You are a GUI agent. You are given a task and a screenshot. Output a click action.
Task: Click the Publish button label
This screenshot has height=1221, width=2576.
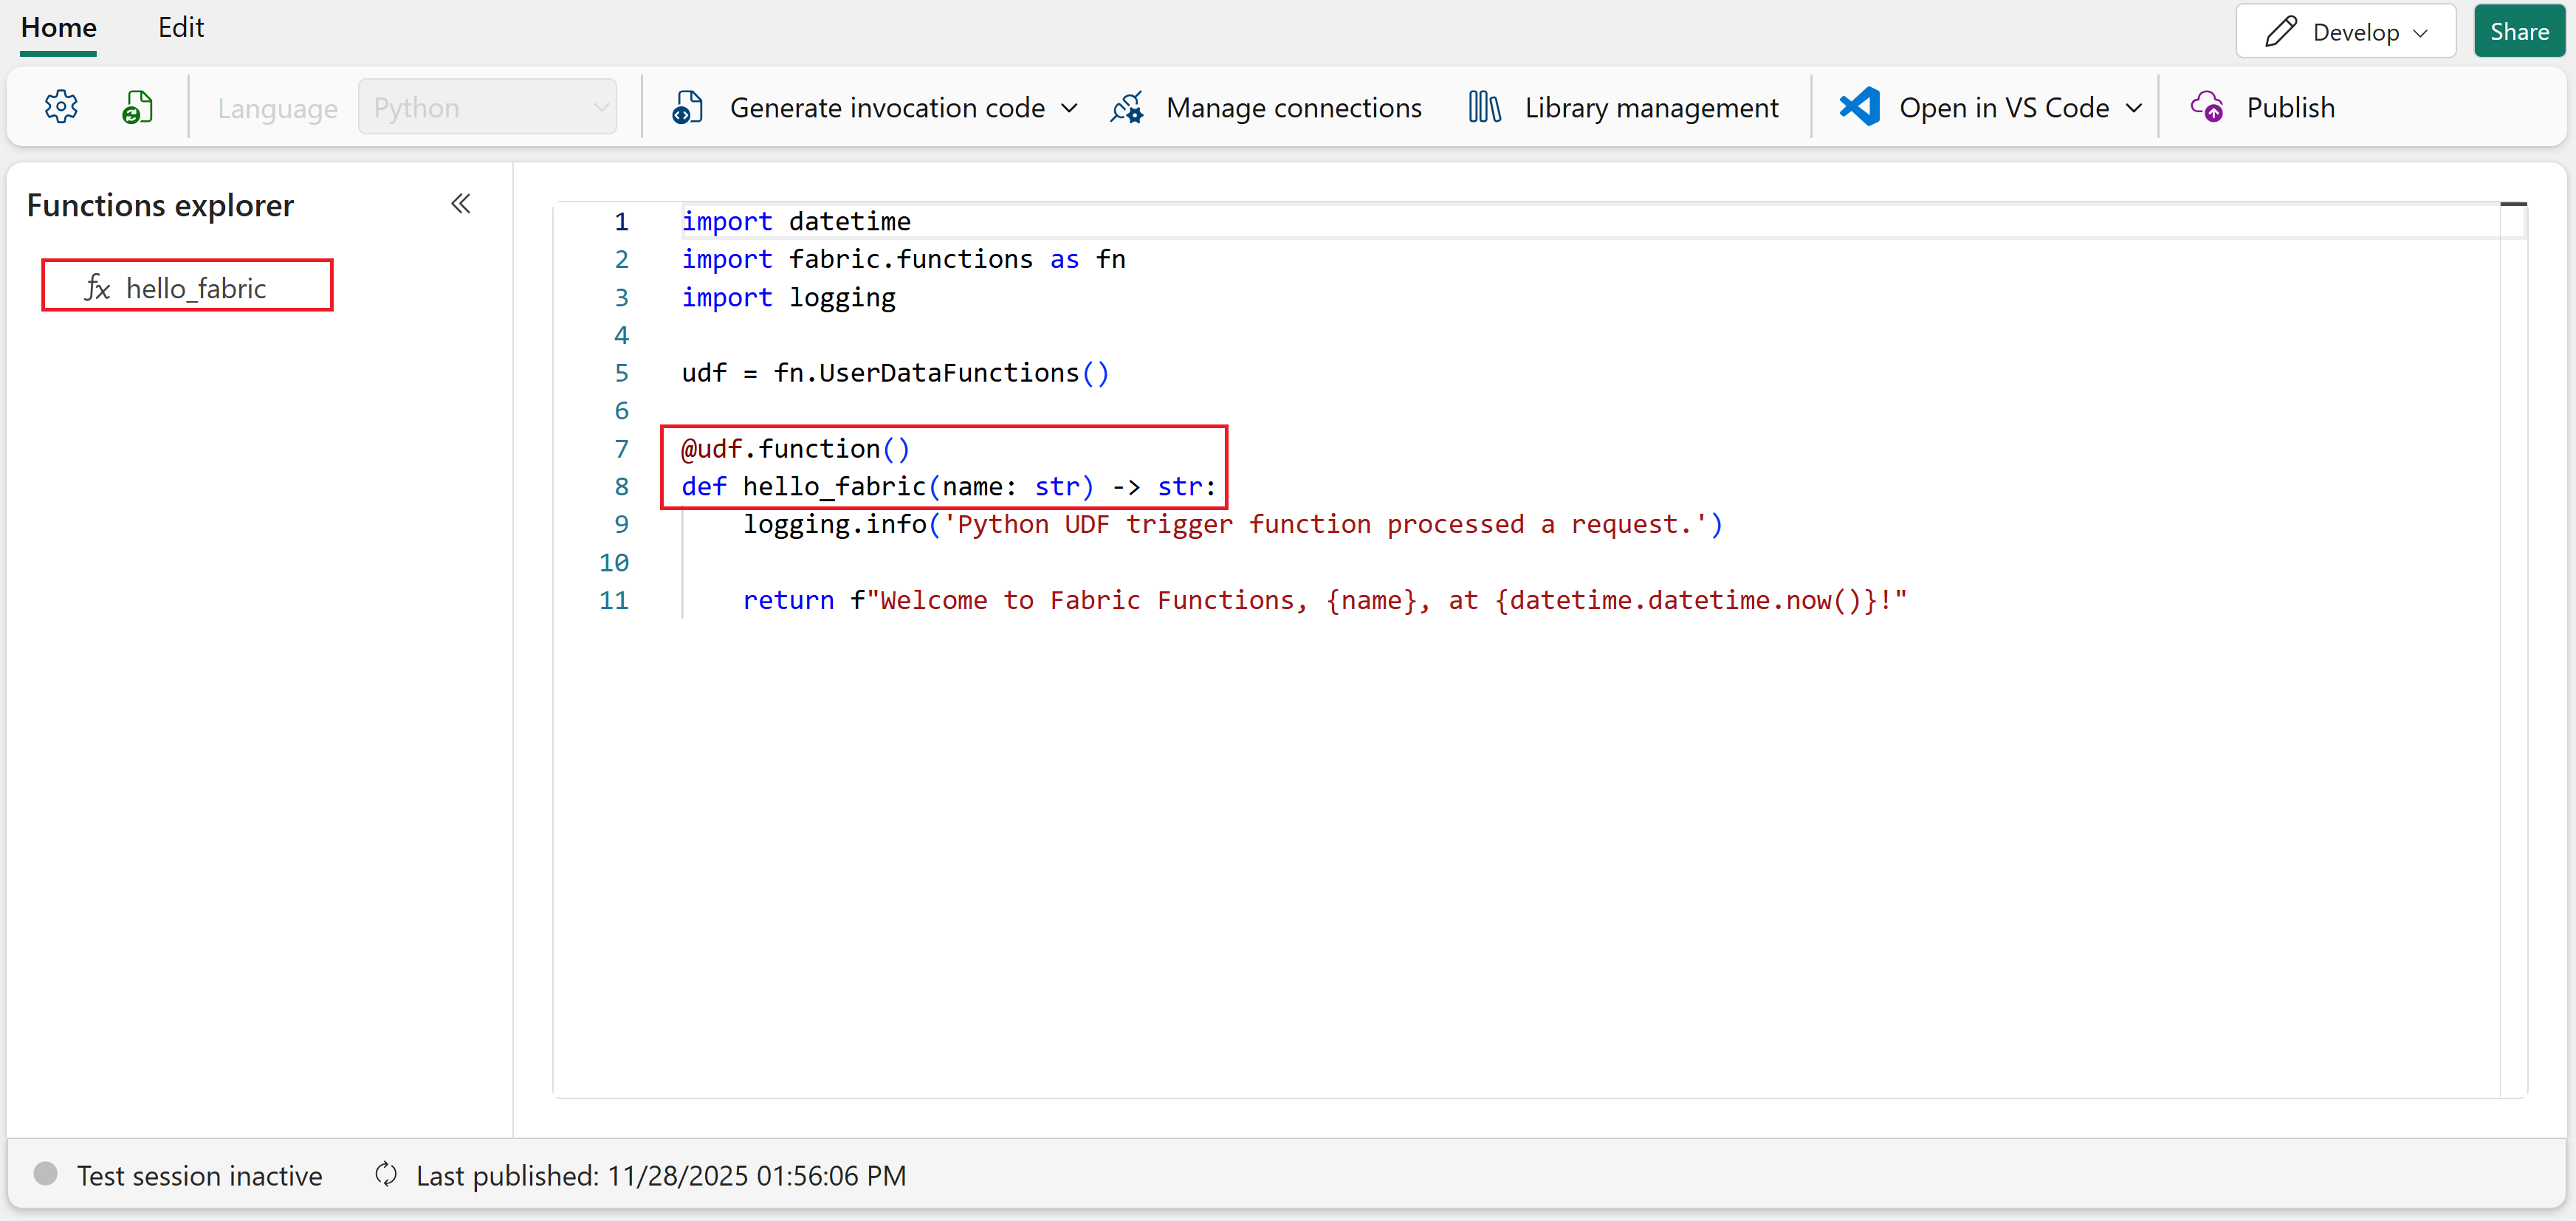(x=2290, y=107)
